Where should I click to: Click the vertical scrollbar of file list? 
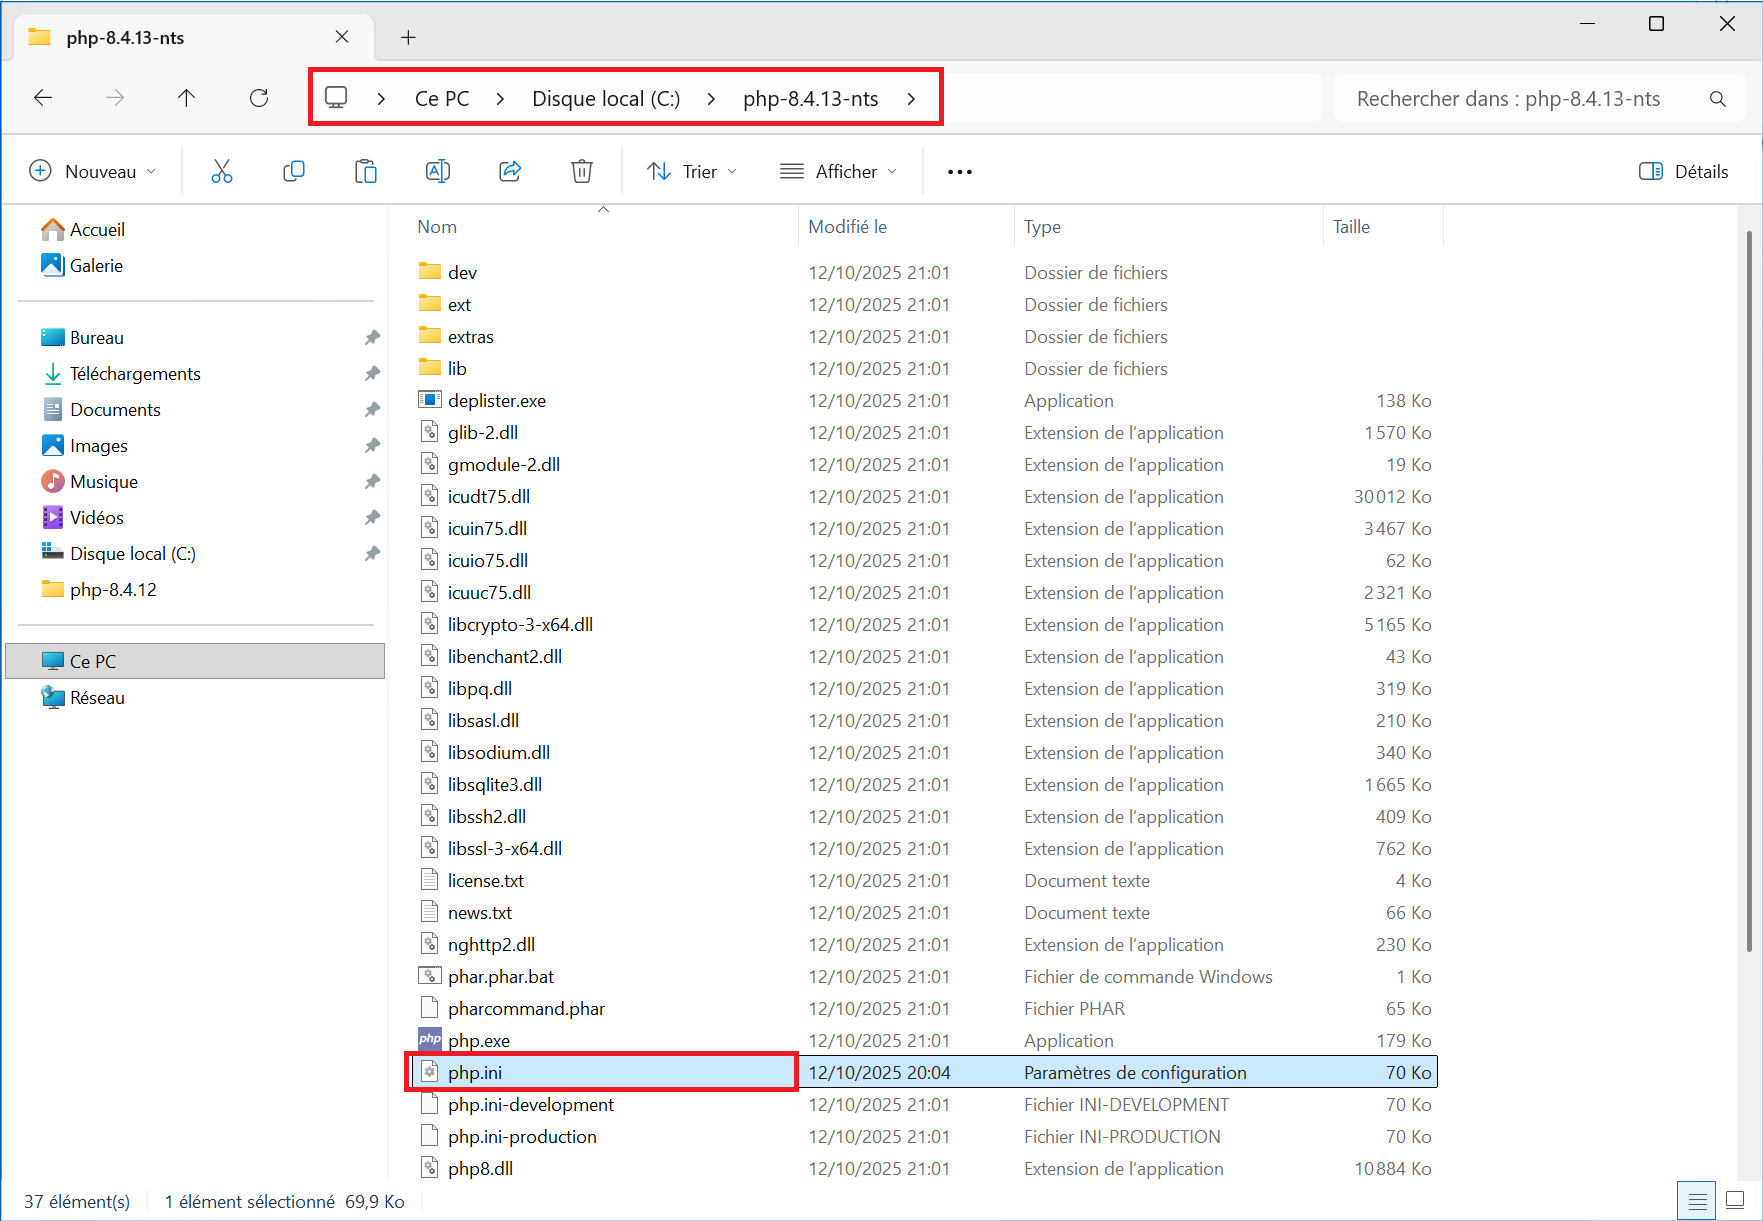click(x=1748, y=600)
